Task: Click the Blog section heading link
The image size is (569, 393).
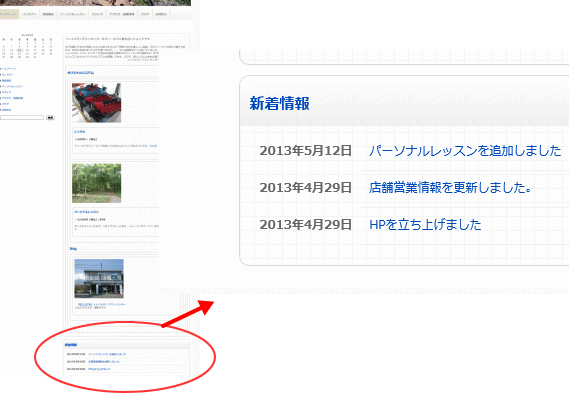Action: point(73,249)
